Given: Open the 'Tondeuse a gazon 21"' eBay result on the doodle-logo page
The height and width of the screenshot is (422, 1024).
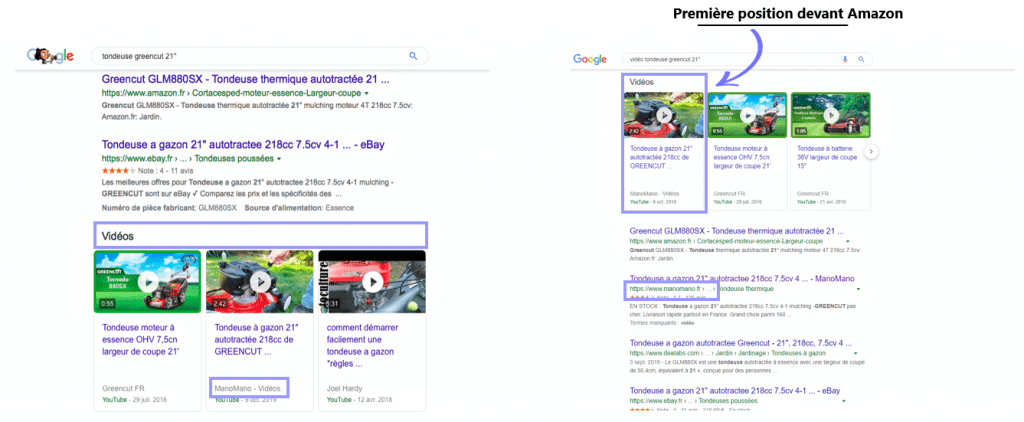Looking at the screenshot, I should 241,145.
